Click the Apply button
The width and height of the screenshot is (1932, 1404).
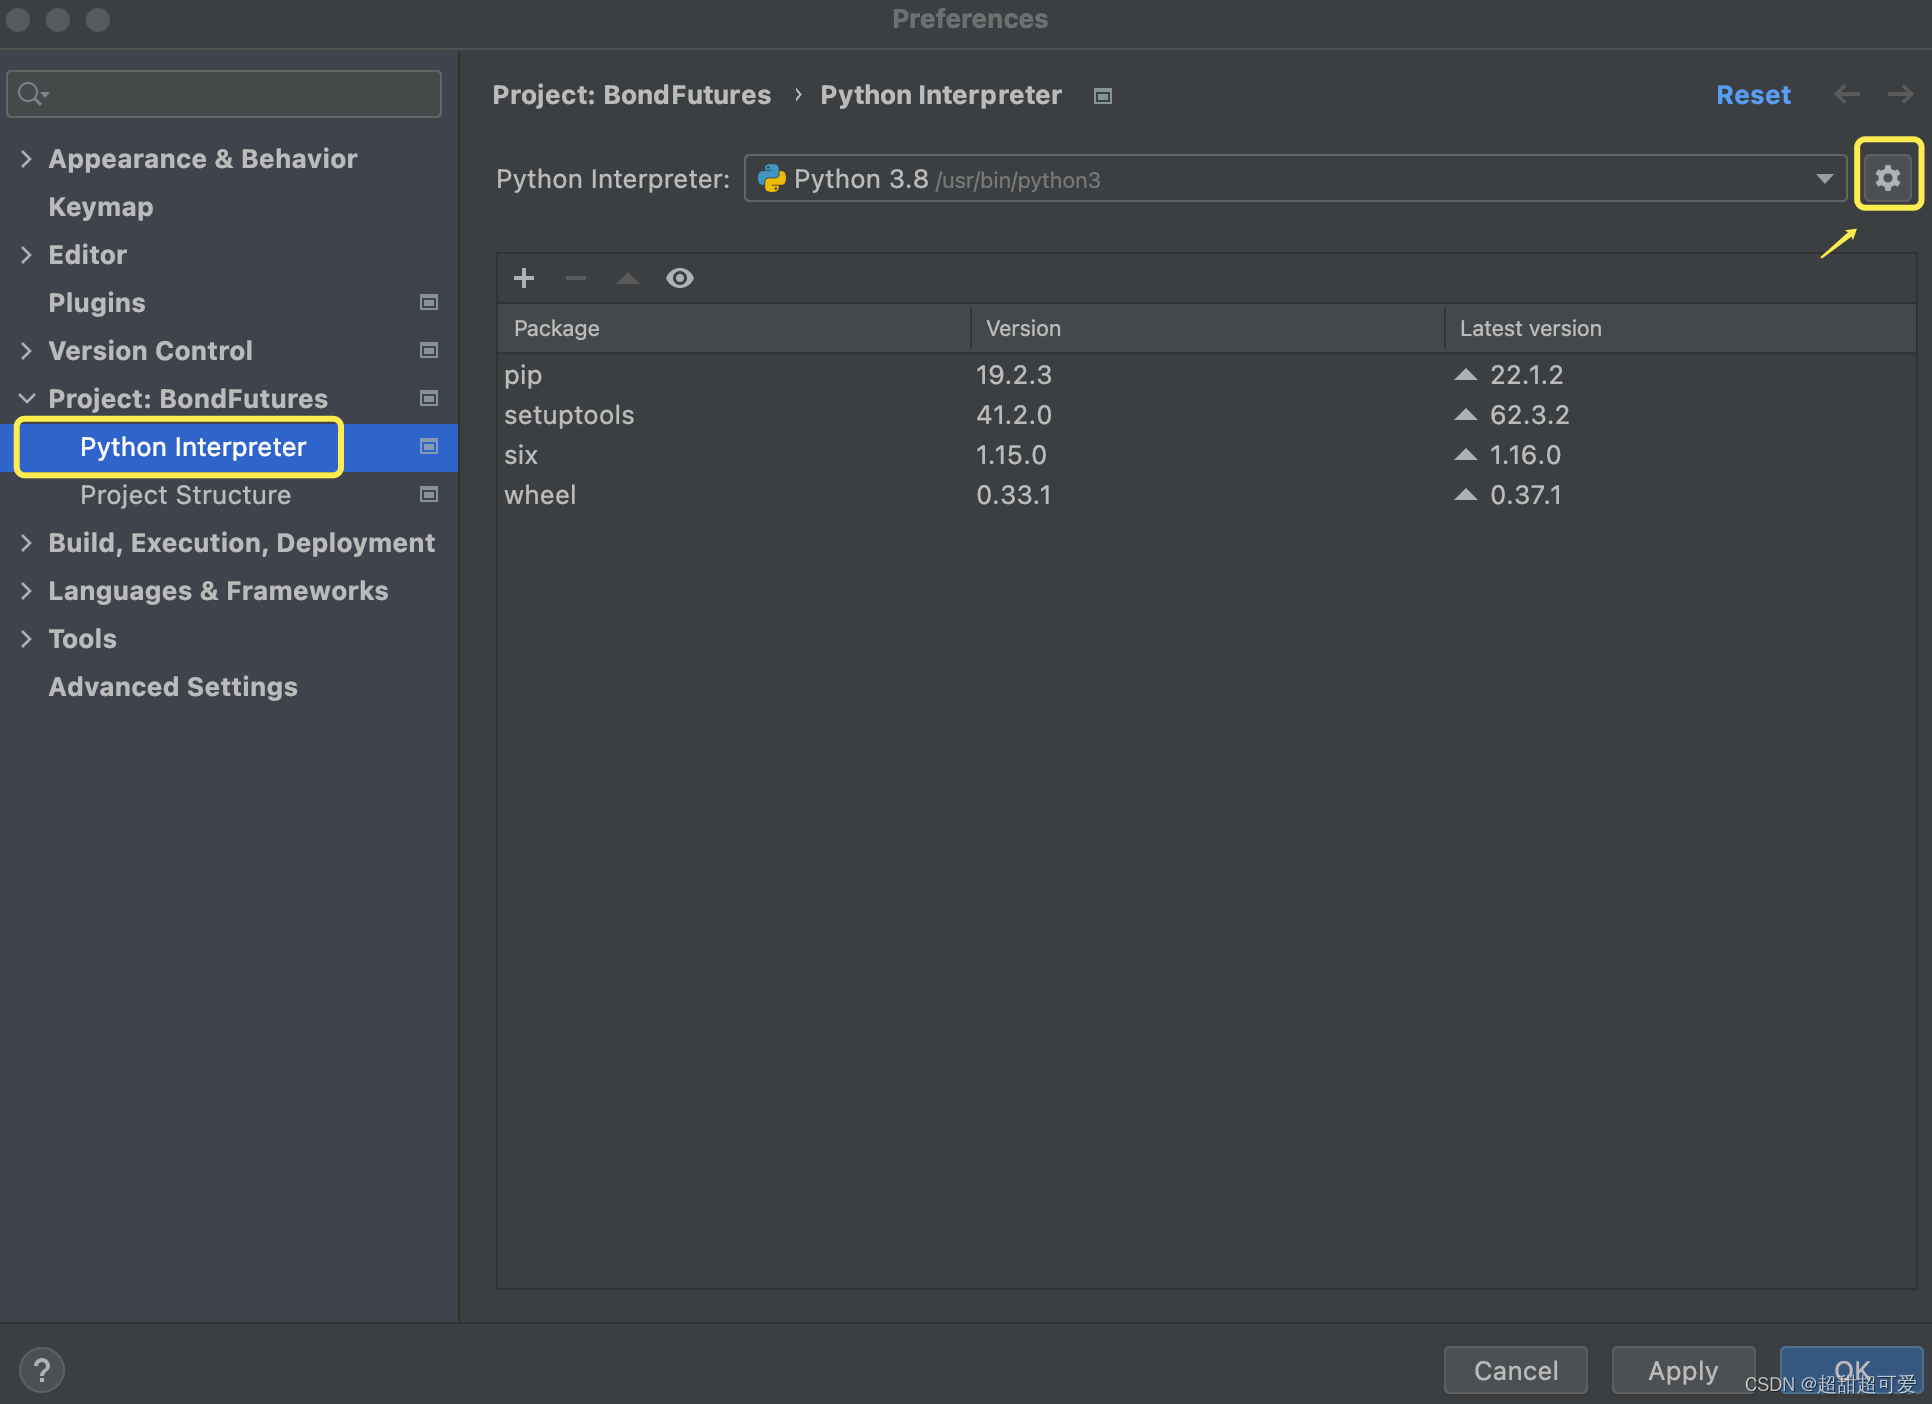pyautogui.click(x=1683, y=1370)
